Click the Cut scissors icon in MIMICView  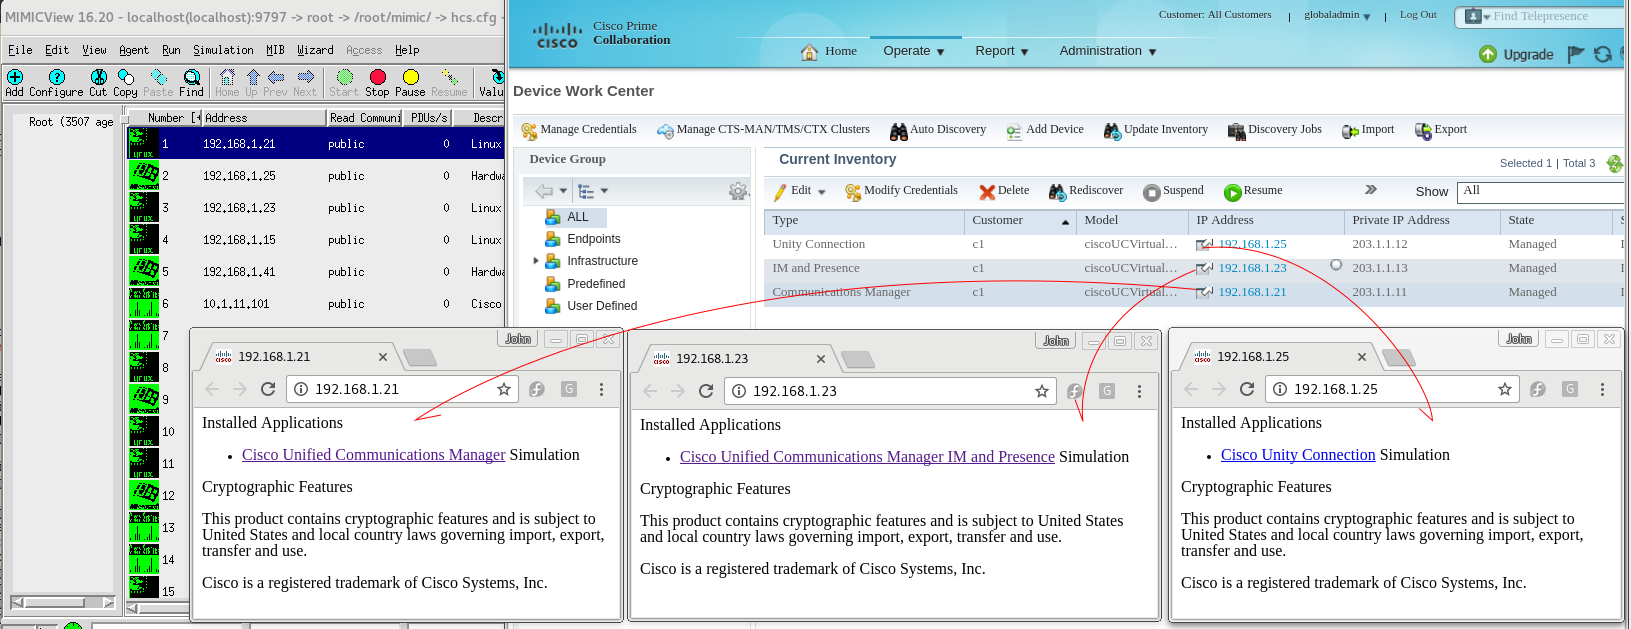click(x=98, y=77)
